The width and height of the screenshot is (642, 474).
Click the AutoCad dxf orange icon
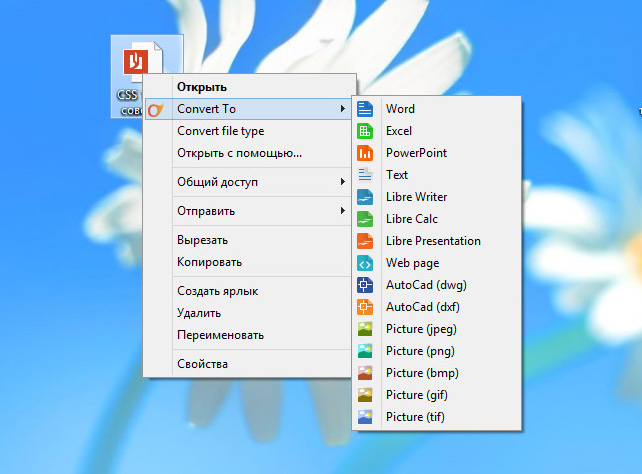[x=365, y=307]
